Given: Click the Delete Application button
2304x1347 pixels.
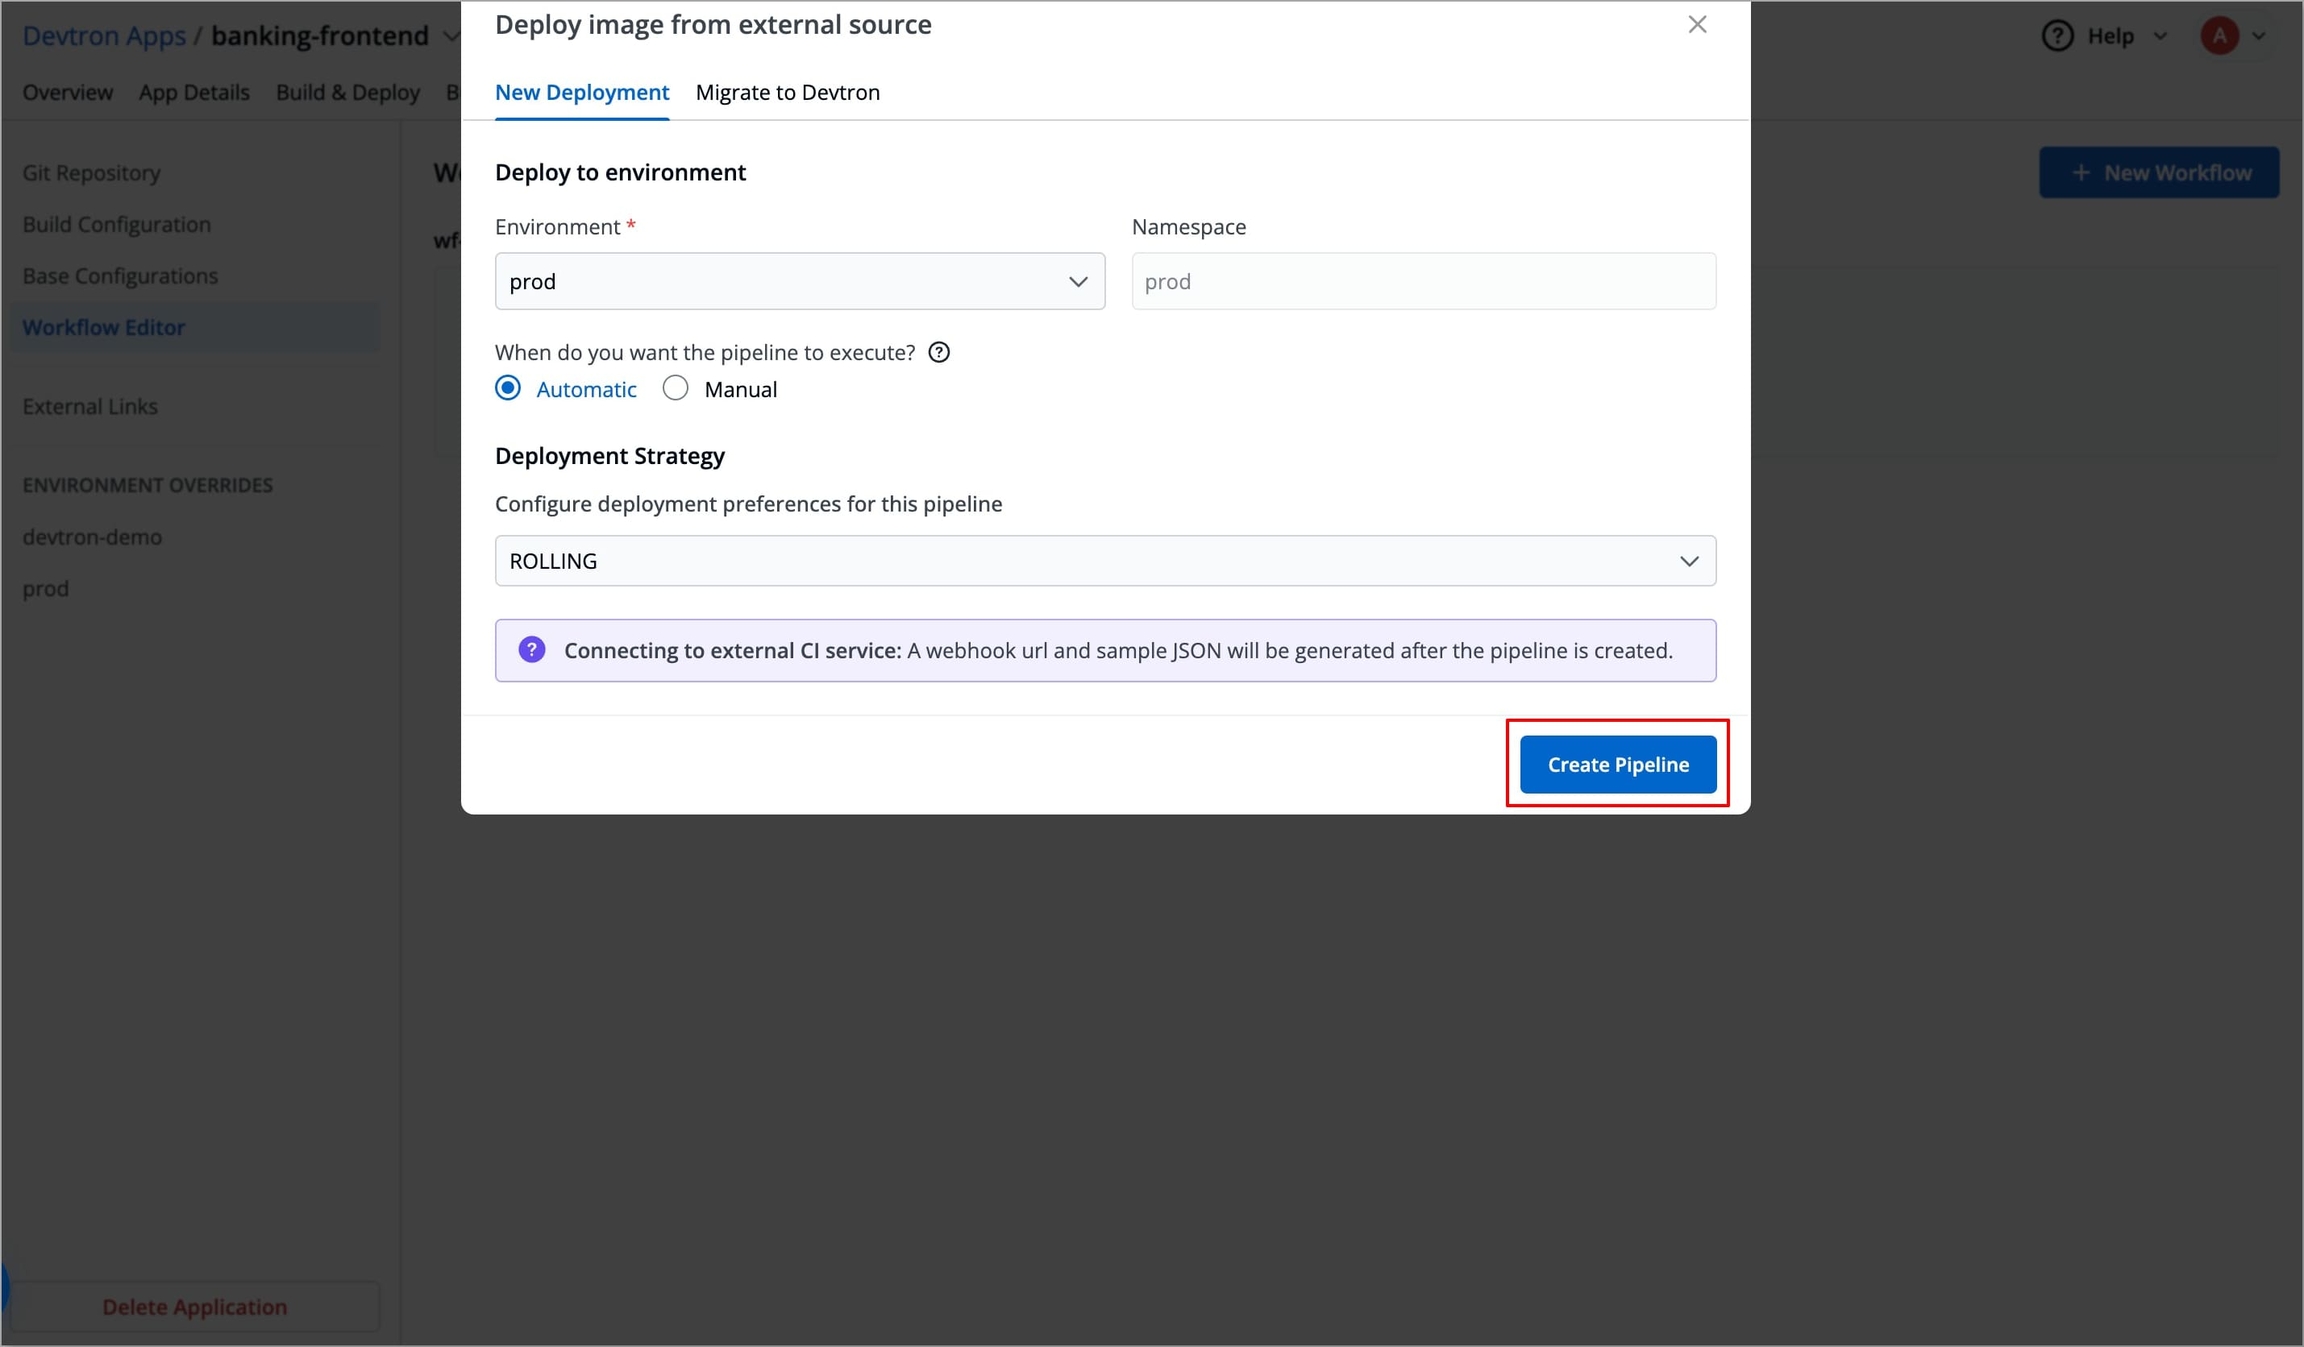Looking at the screenshot, I should point(194,1307).
